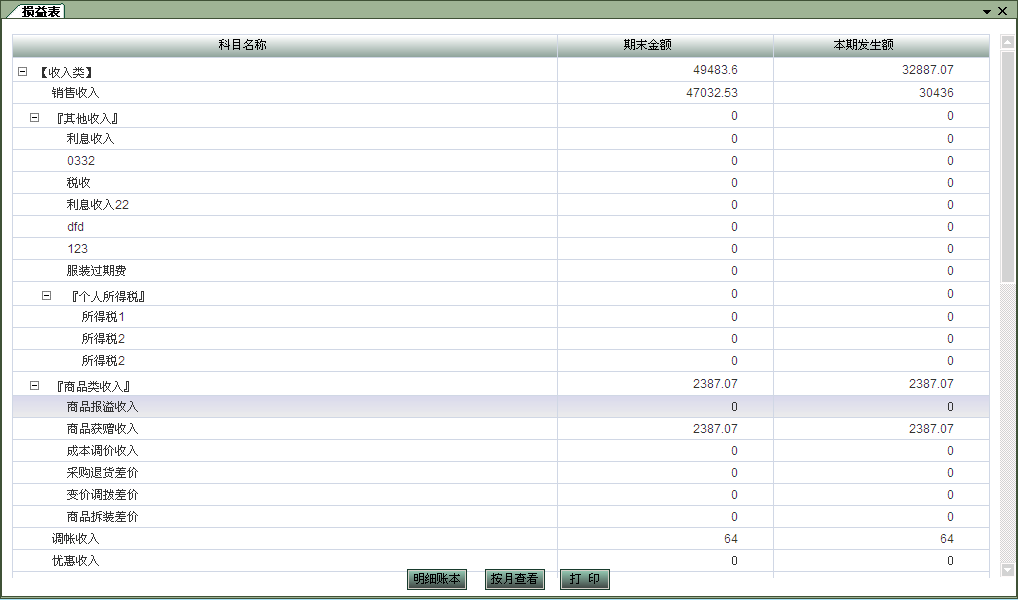This screenshot has width=1018, height=601.
Task: Click the 明细账本 button
Action: [x=437, y=579]
